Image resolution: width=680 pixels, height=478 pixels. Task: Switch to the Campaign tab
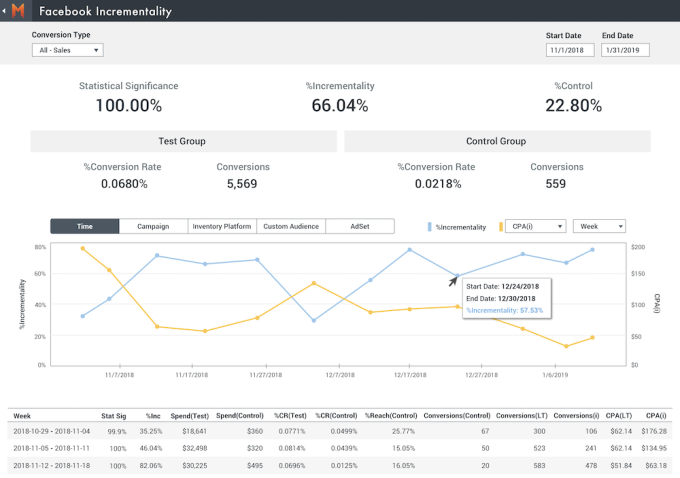153,227
